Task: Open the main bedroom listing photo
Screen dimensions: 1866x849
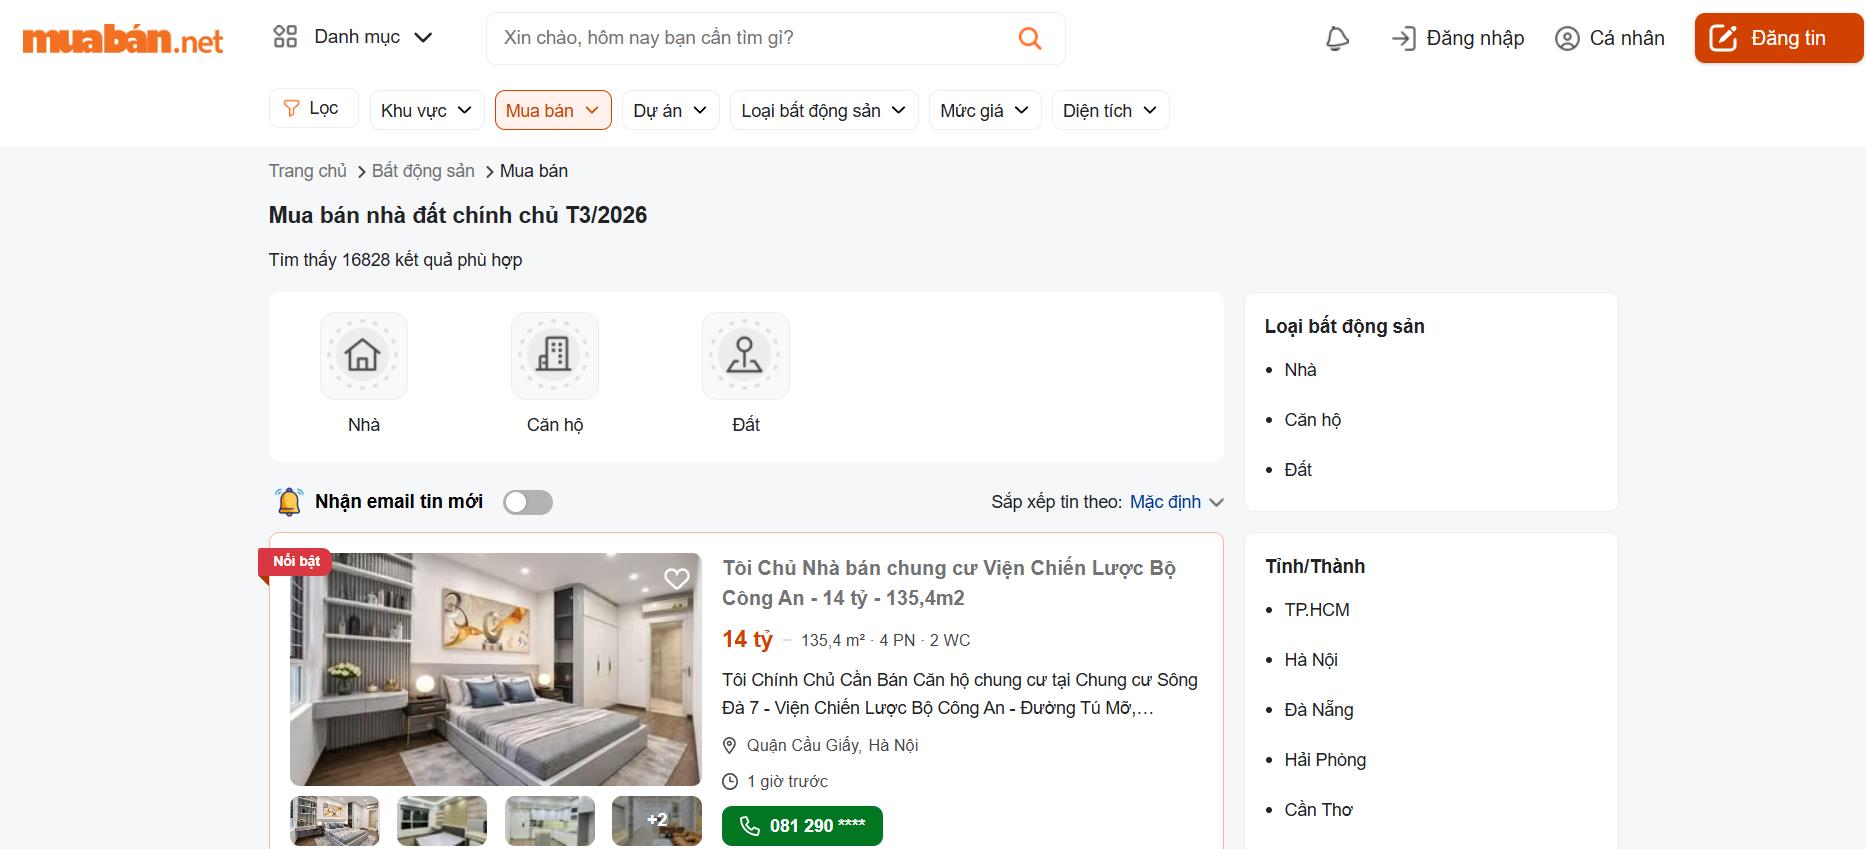Action: 496,669
